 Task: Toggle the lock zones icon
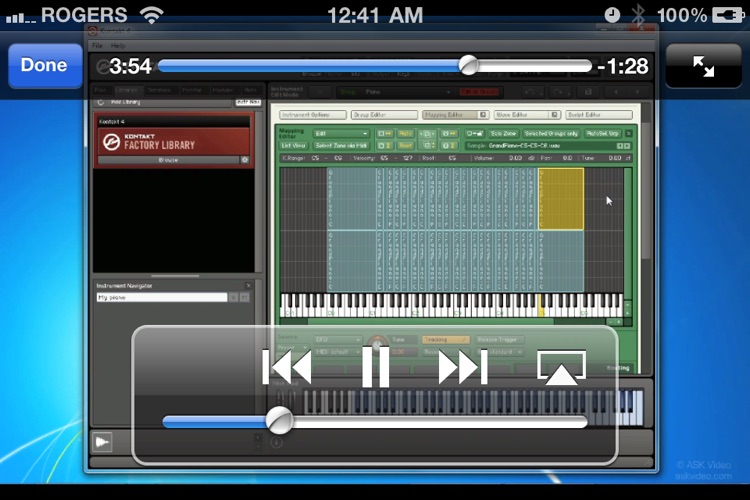click(x=474, y=133)
